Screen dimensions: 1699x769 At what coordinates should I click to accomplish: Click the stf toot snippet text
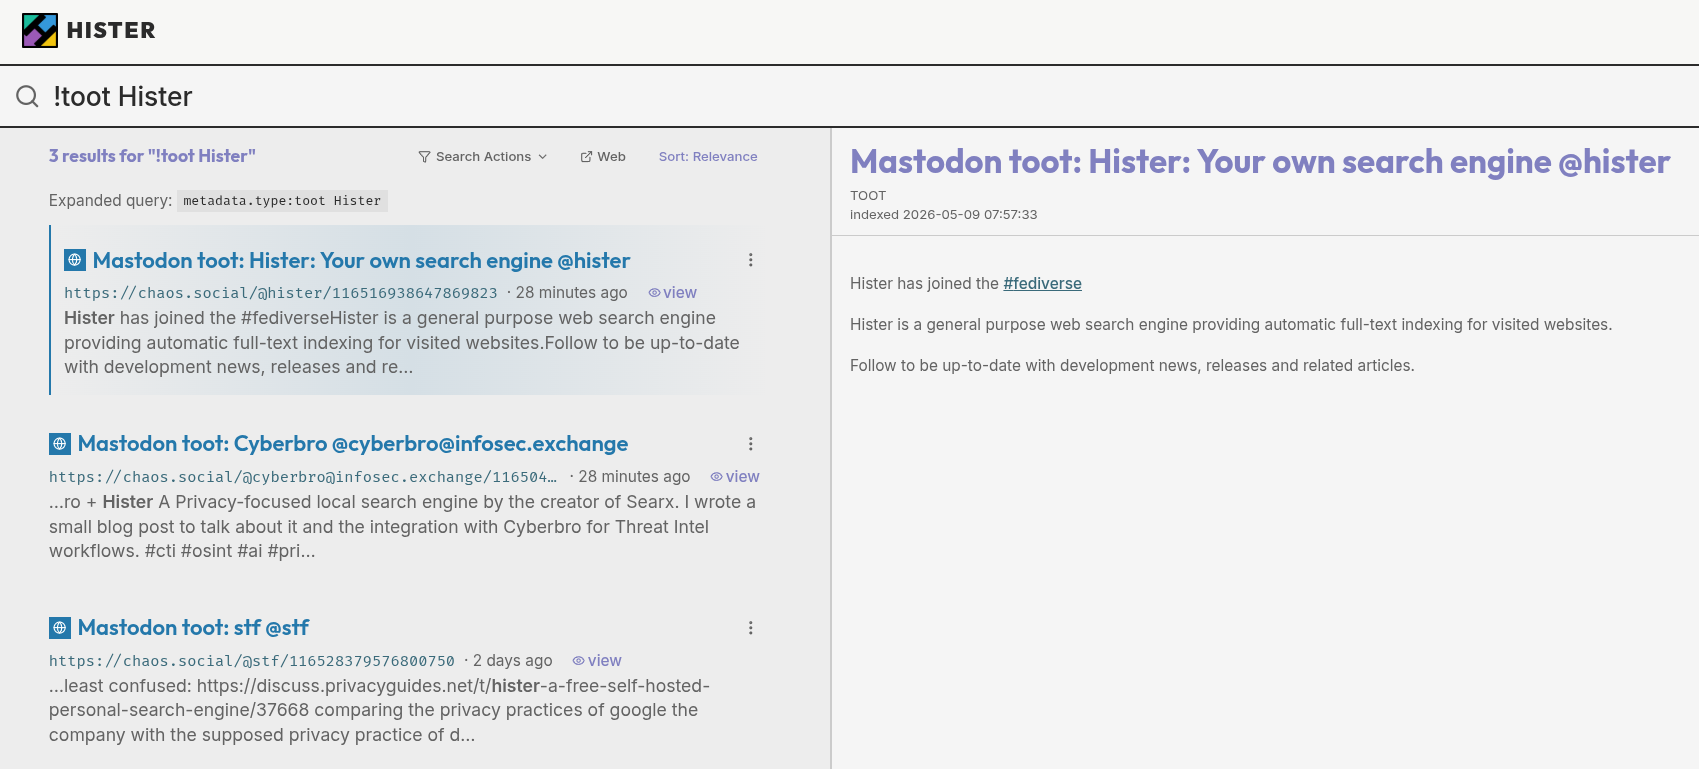[380, 711]
